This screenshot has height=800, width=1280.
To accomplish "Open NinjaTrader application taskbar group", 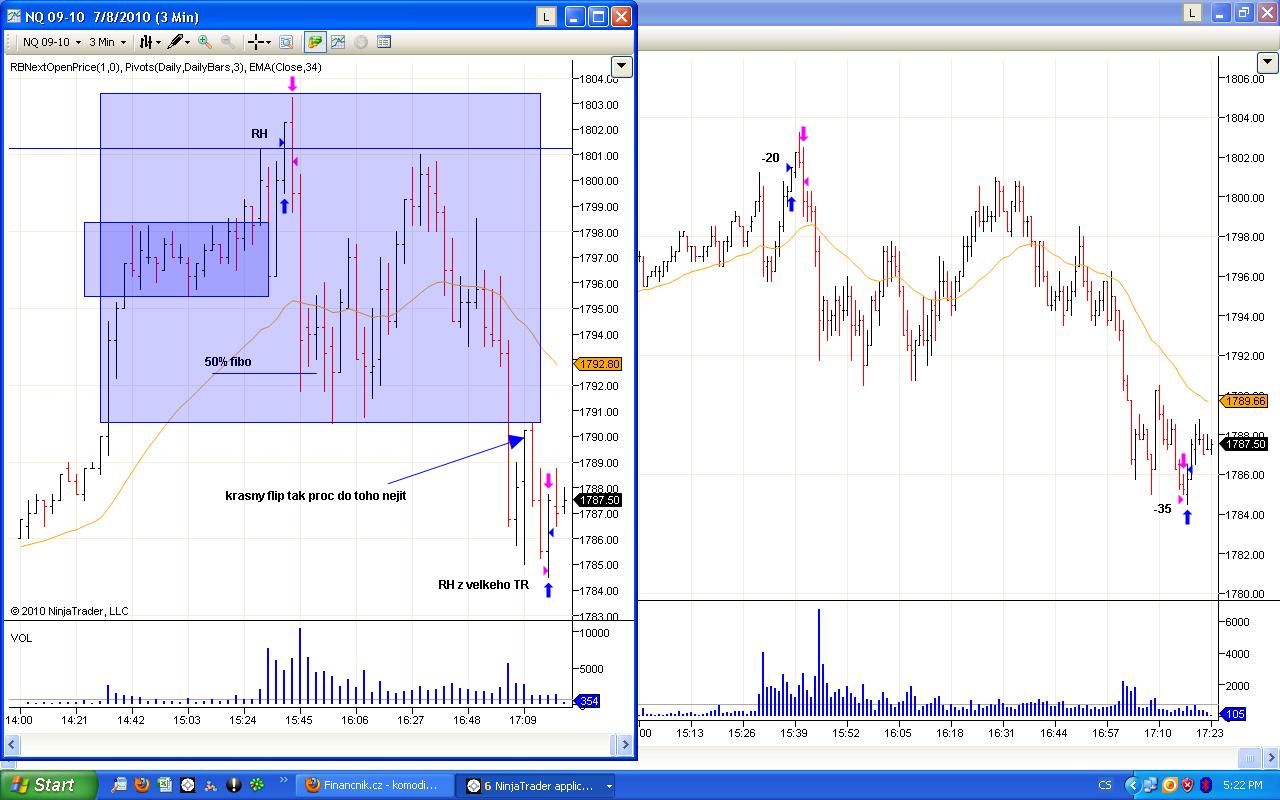I will click(x=538, y=785).
